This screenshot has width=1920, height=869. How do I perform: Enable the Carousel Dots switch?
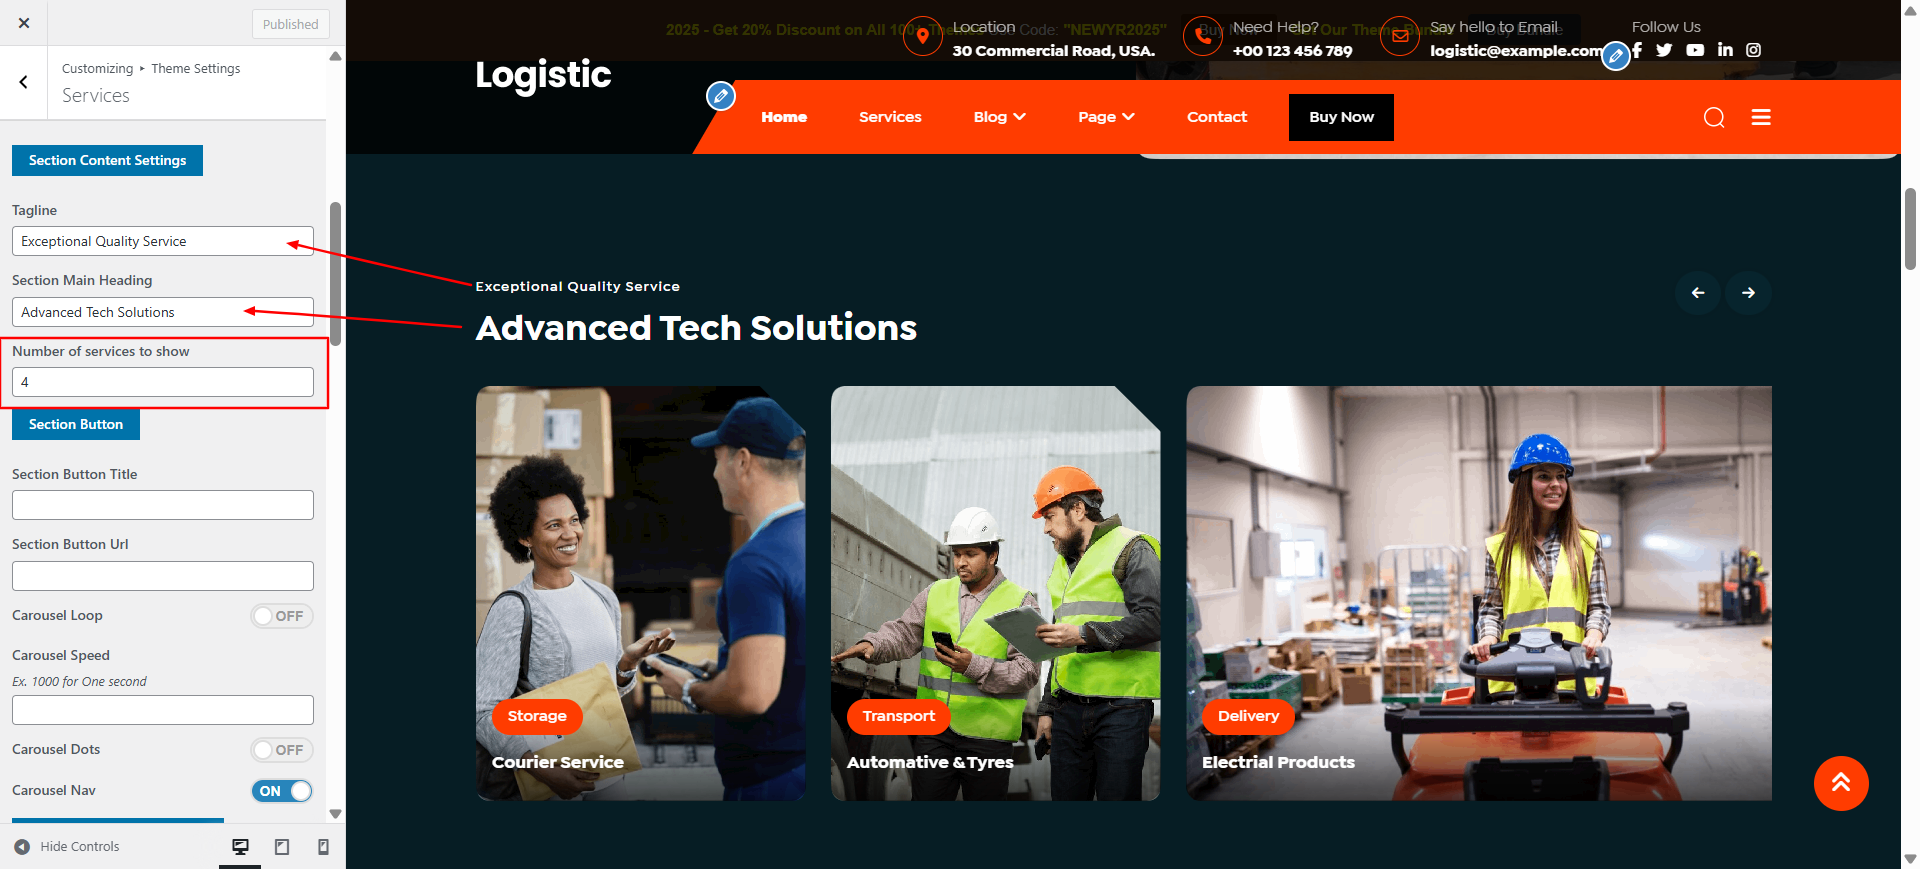(x=282, y=750)
